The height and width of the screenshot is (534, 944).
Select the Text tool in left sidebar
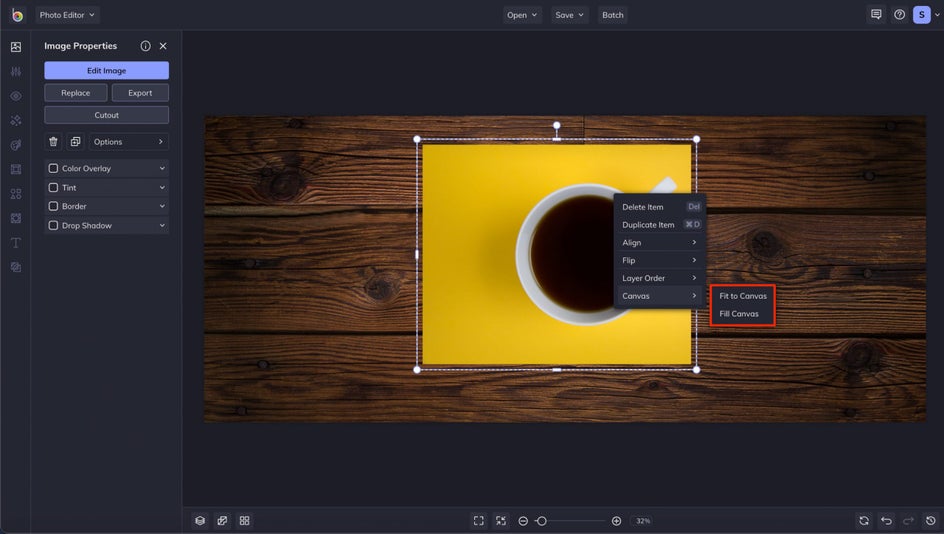click(x=16, y=243)
